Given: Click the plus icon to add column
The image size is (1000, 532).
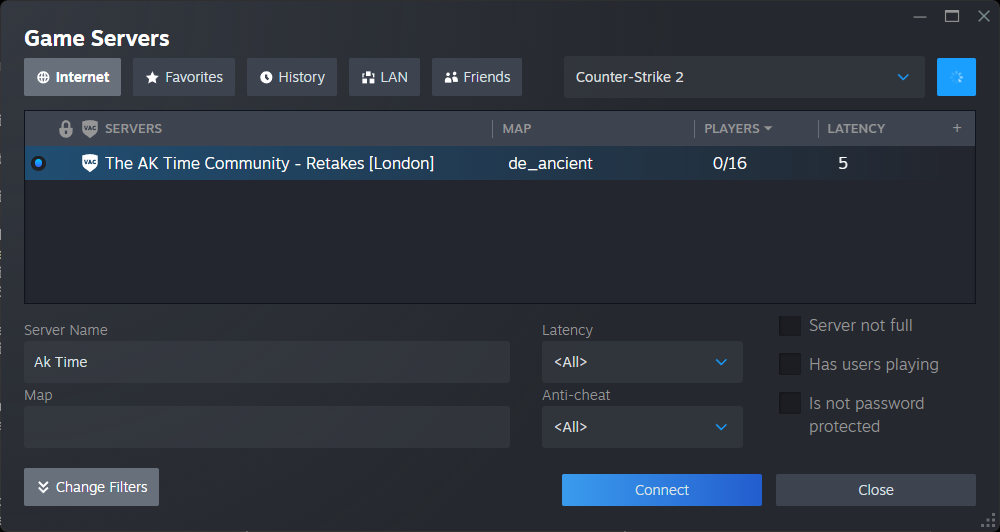Looking at the screenshot, I should point(956,128).
